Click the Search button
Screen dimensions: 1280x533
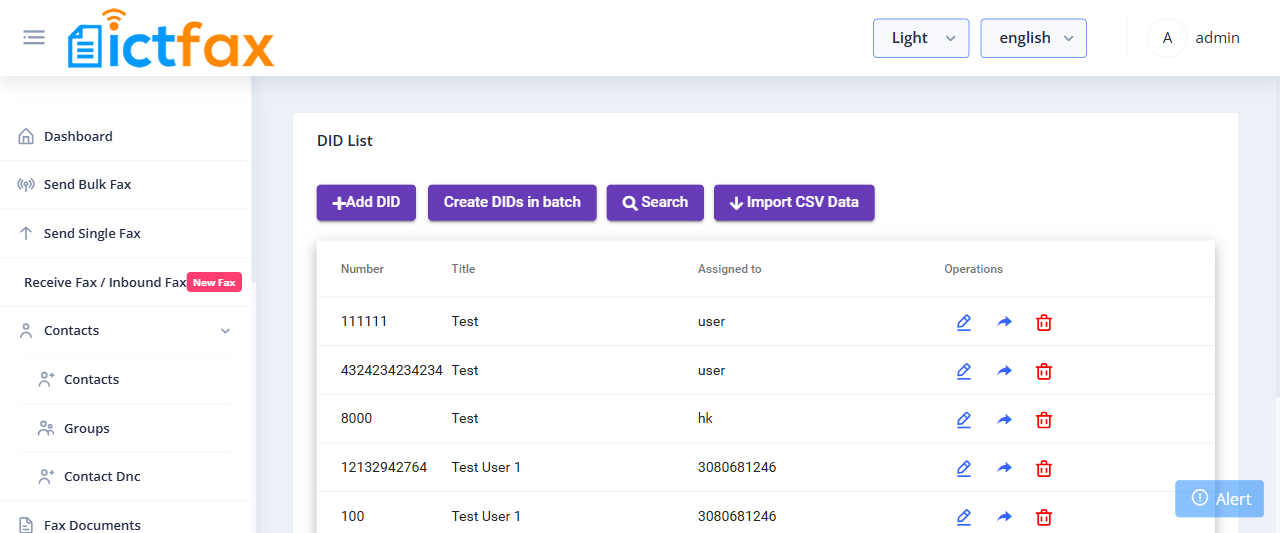655,202
